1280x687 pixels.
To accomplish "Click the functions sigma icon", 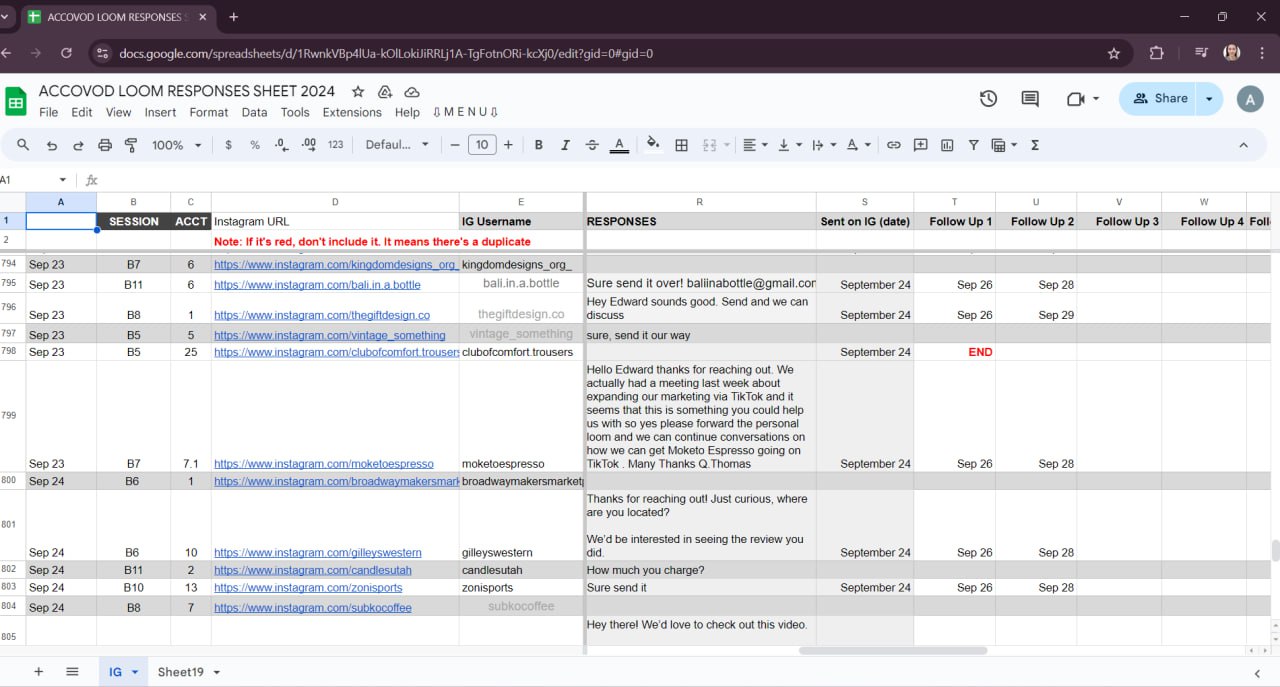I will [x=1035, y=145].
